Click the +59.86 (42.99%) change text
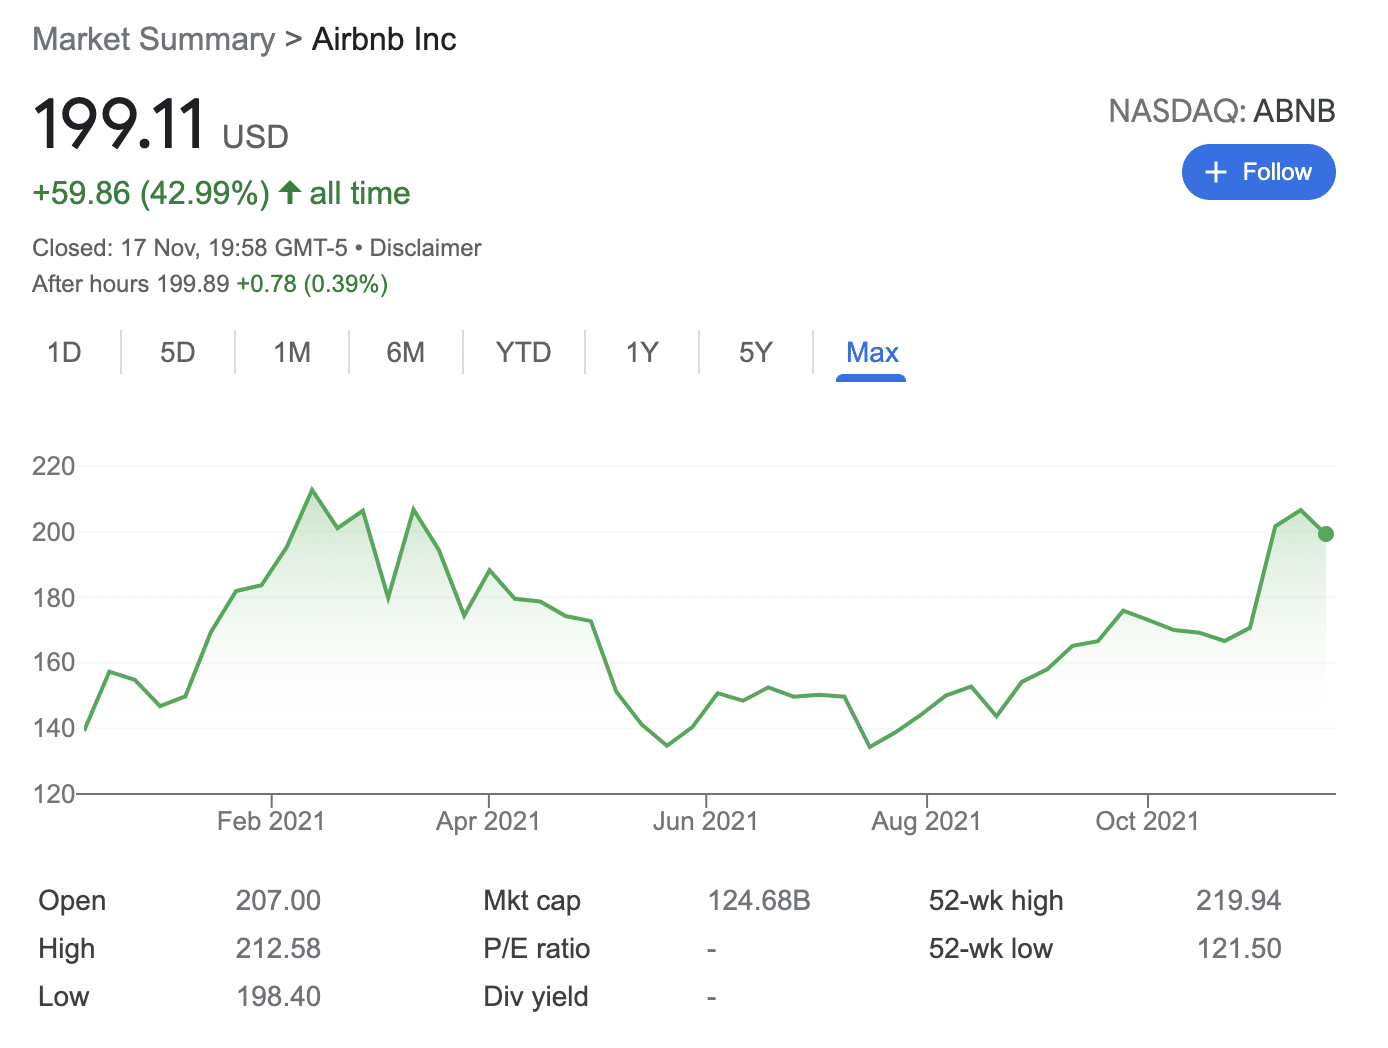1388x1048 pixels. click(x=151, y=193)
